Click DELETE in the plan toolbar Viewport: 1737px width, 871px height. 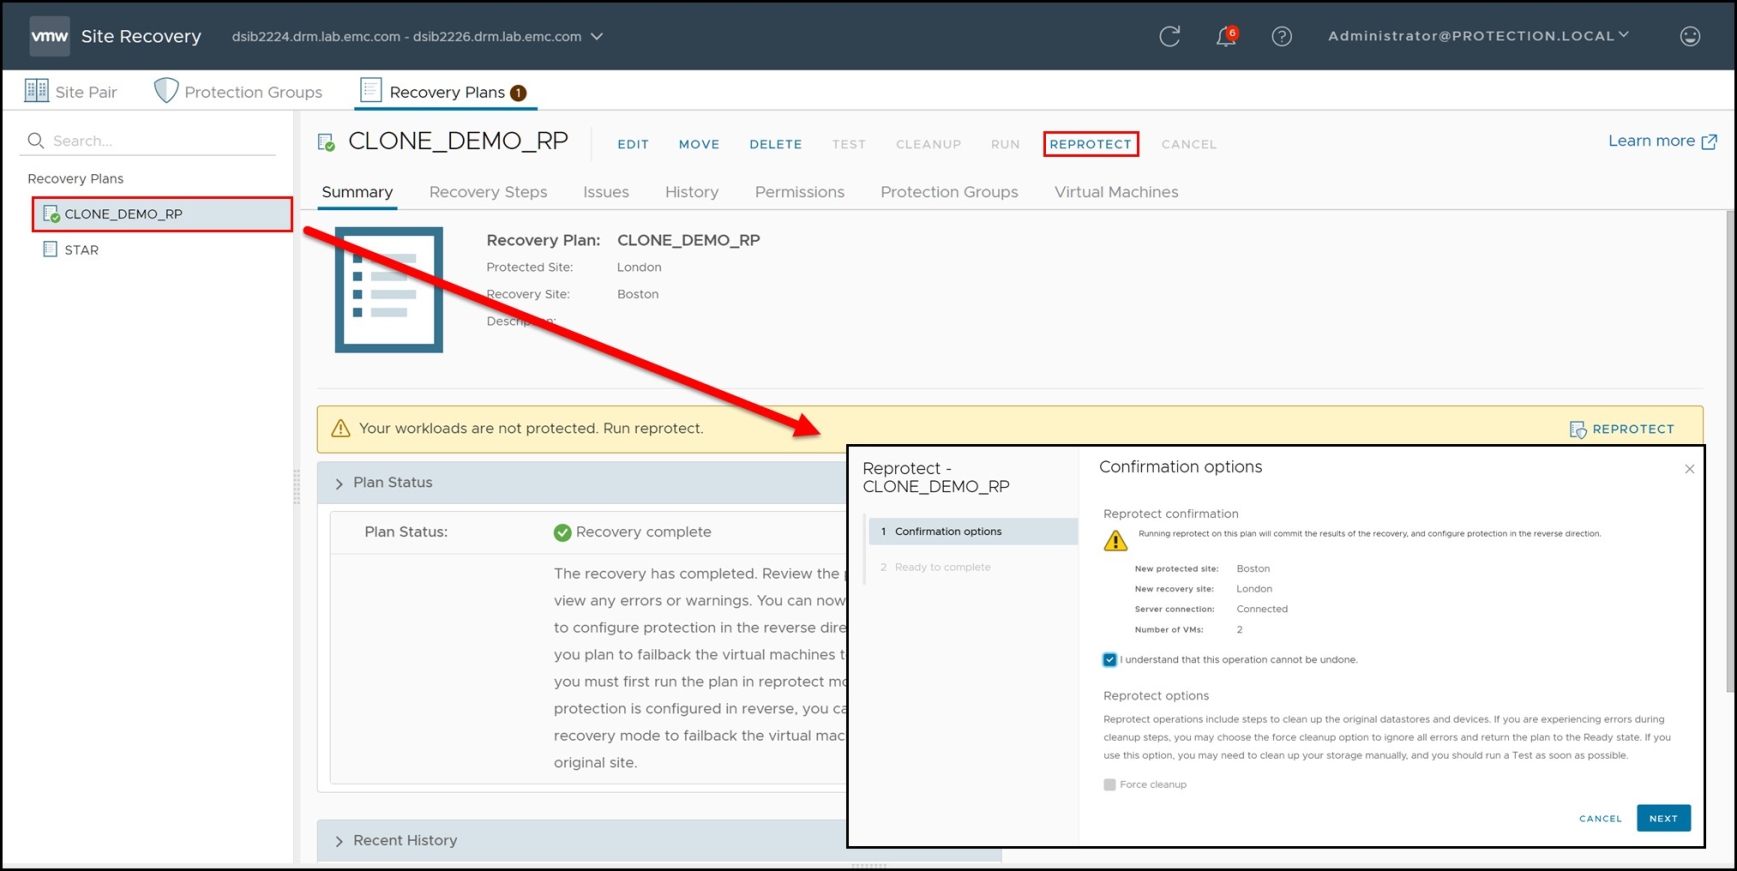776,144
